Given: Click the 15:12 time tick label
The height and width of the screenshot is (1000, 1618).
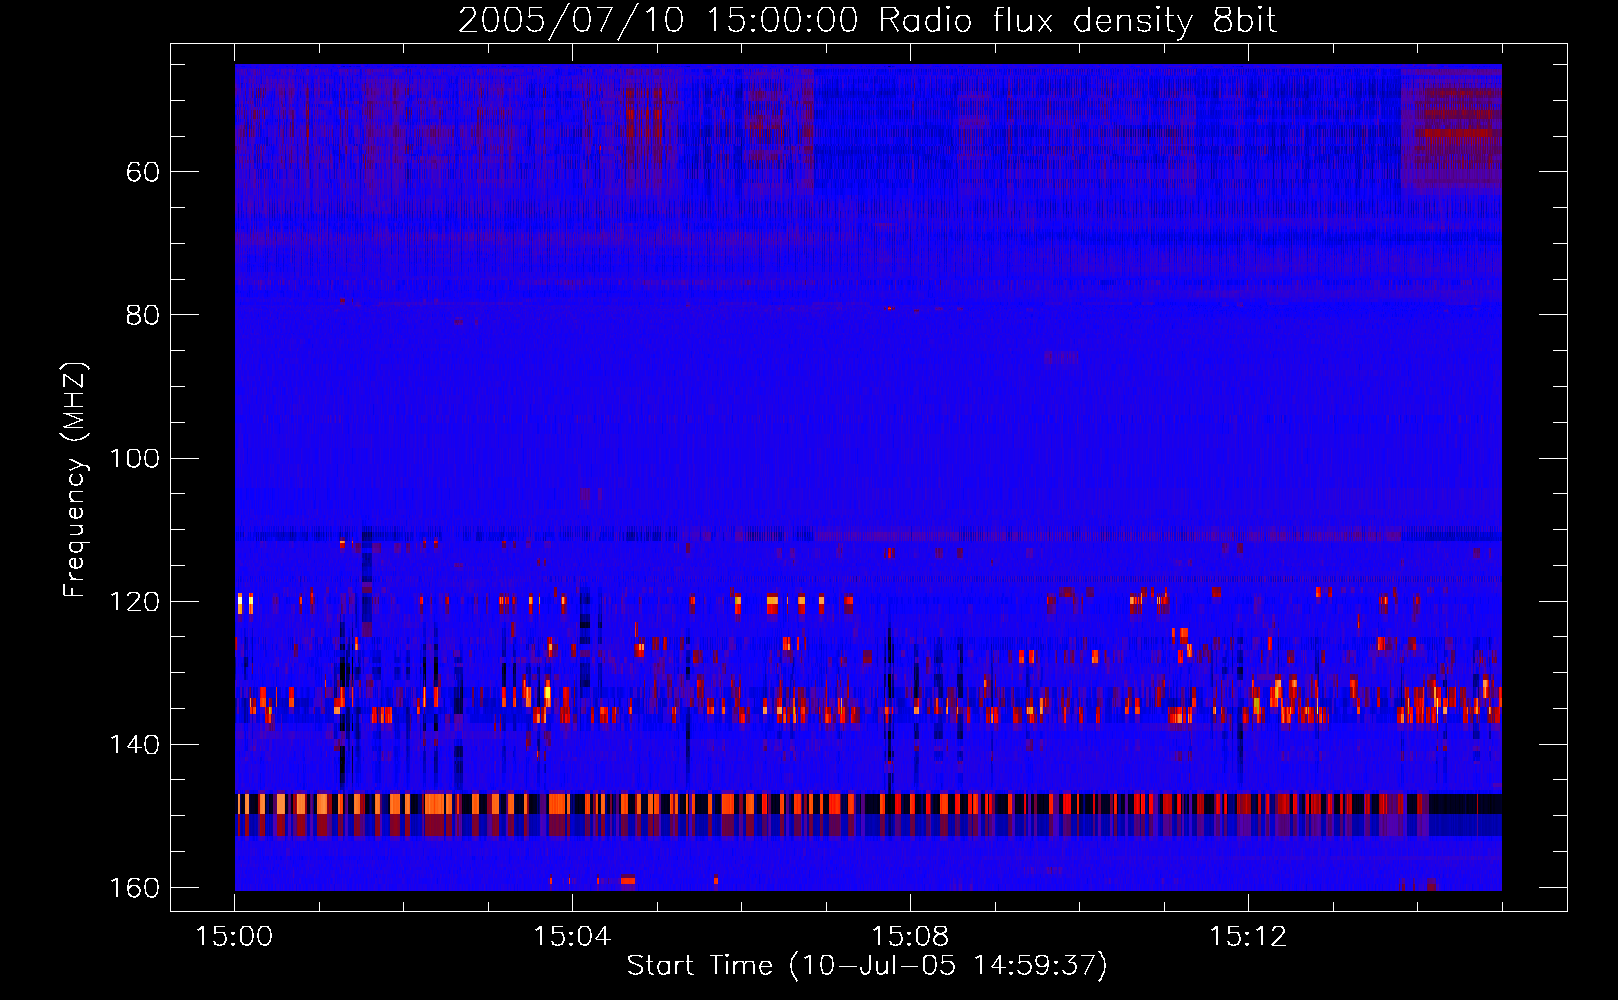Looking at the screenshot, I should tap(1247, 937).
